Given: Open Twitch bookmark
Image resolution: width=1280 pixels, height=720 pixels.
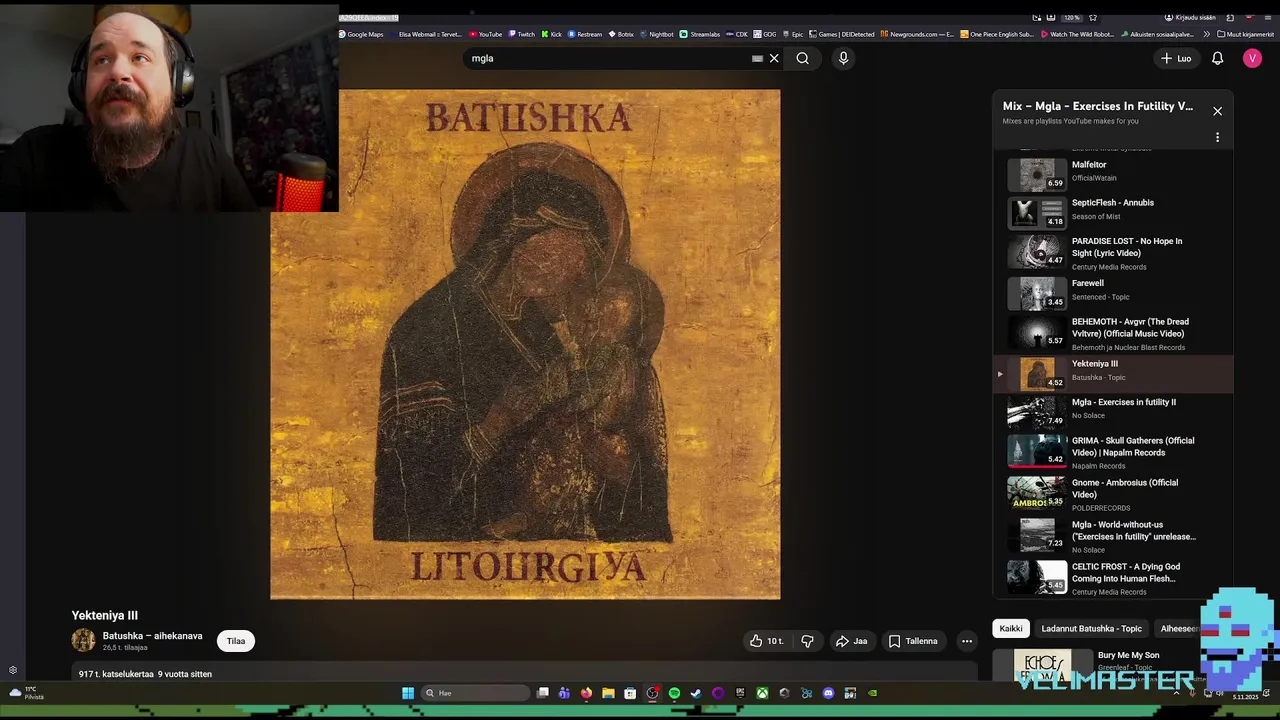Looking at the screenshot, I should [521, 34].
